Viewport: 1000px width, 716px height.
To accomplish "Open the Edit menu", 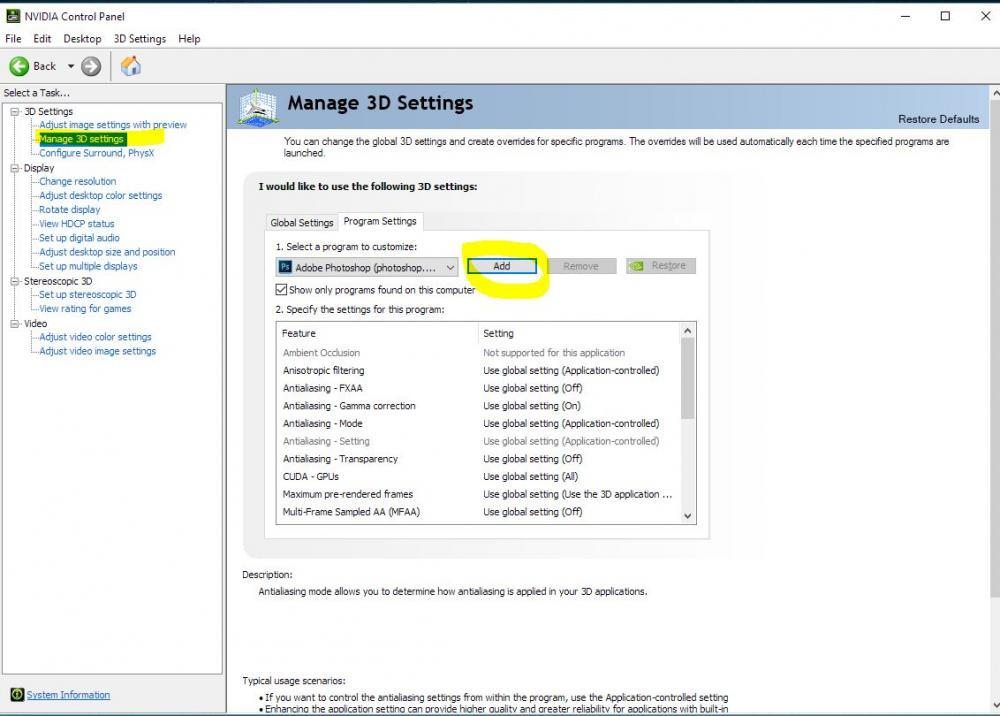I will pos(42,39).
